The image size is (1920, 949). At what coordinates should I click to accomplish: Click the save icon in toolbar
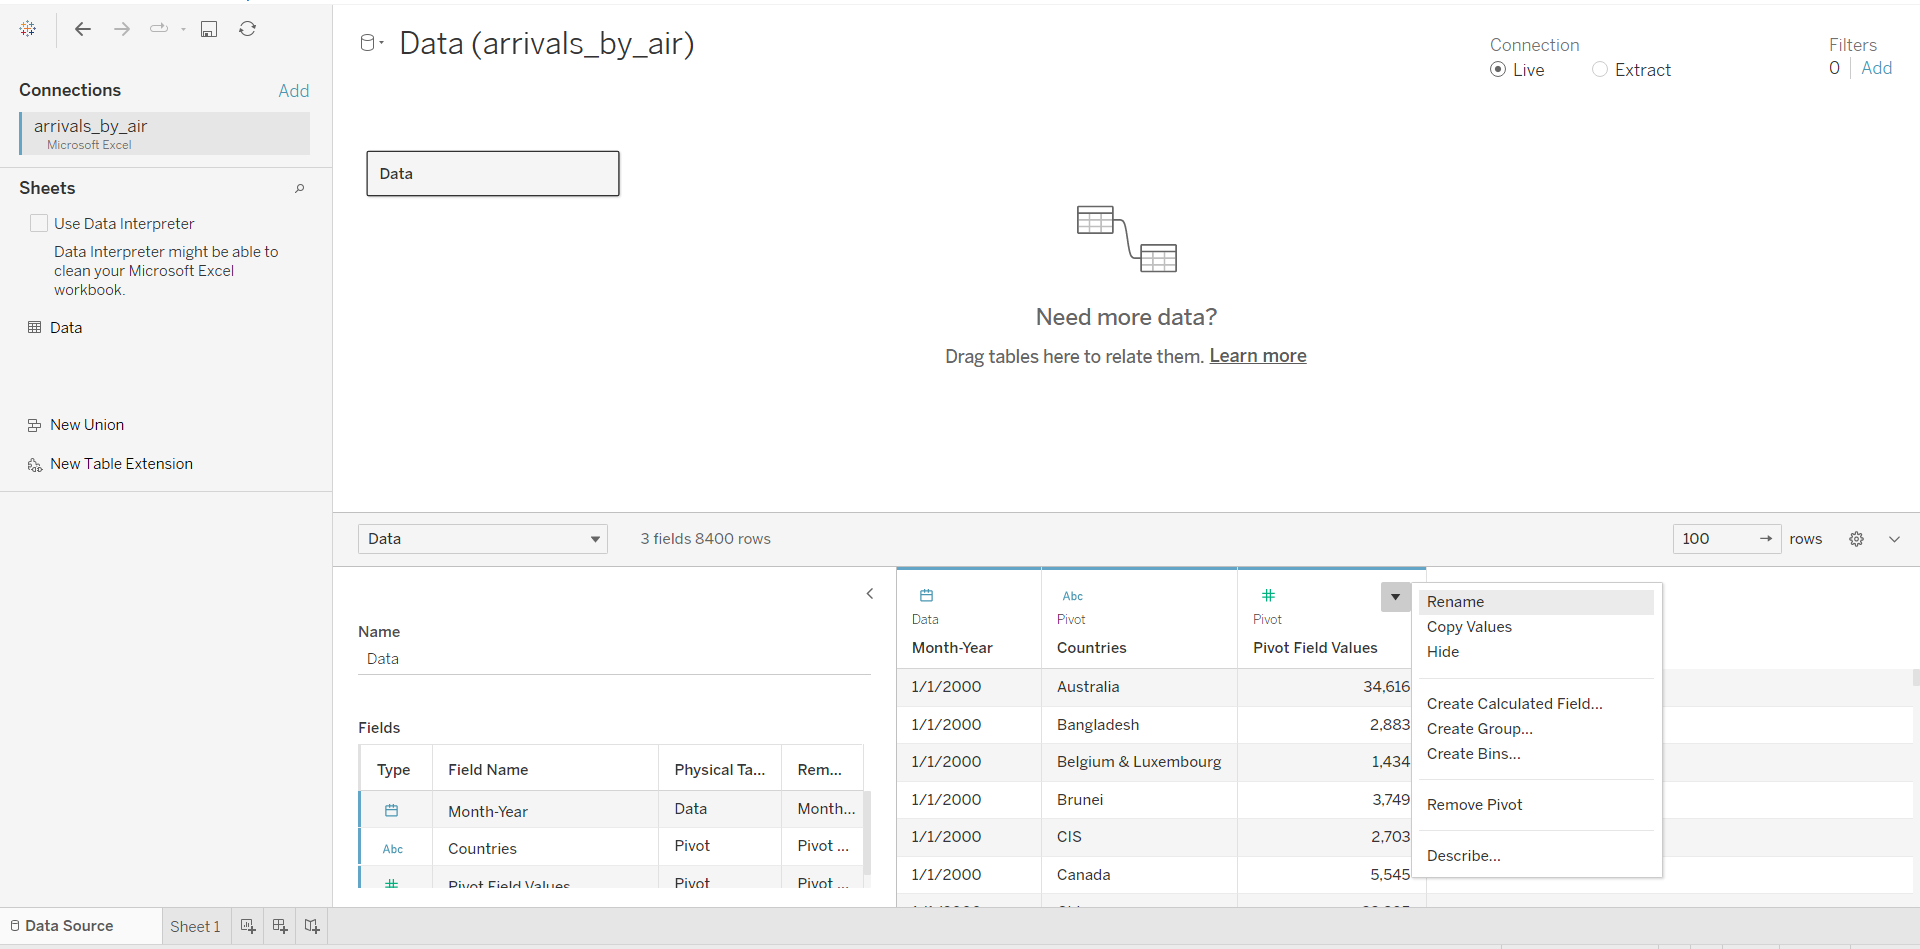point(209,29)
